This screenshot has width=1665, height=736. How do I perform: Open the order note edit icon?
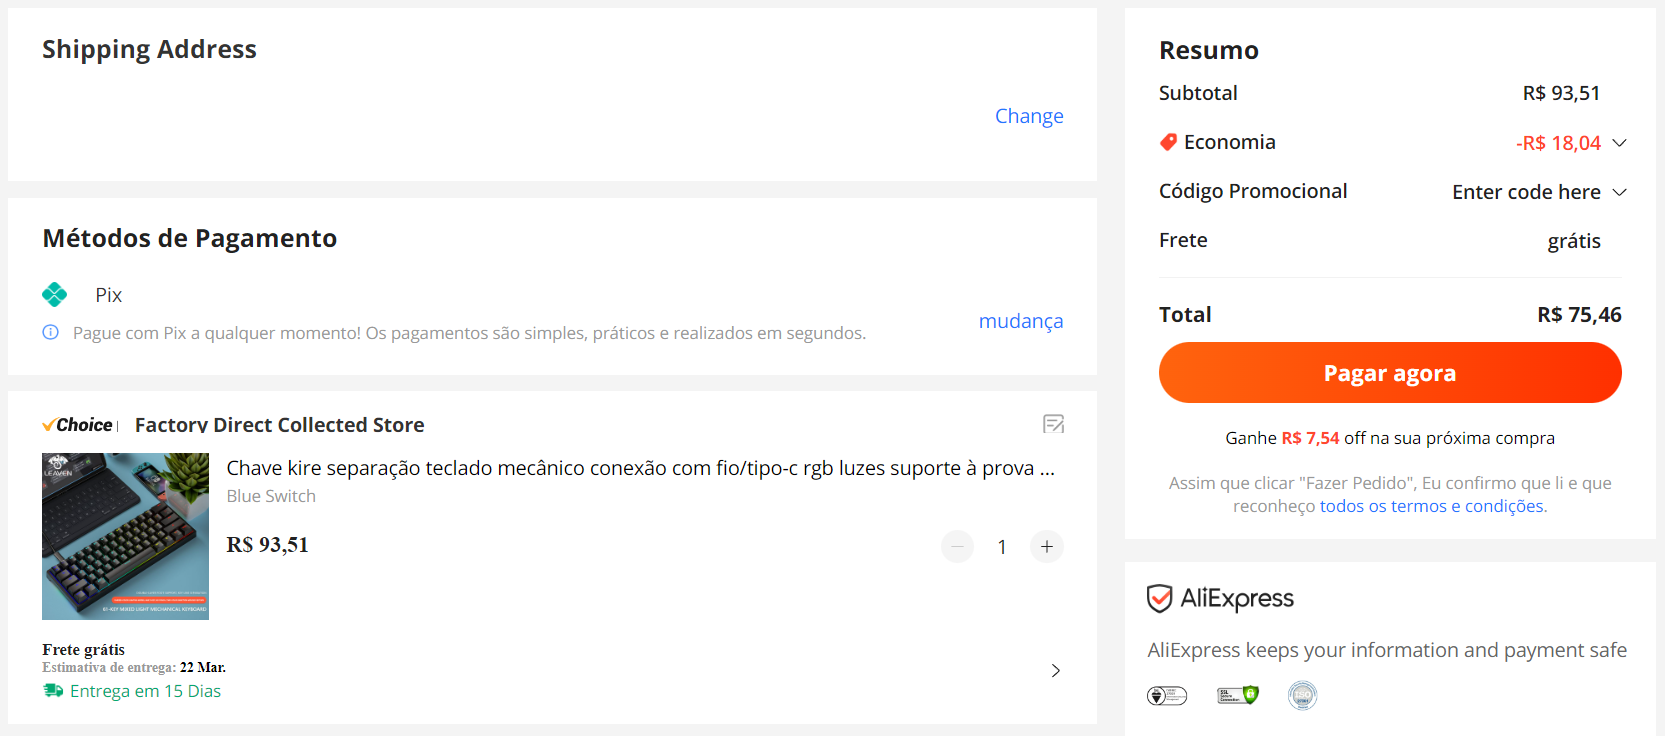coord(1053,424)
